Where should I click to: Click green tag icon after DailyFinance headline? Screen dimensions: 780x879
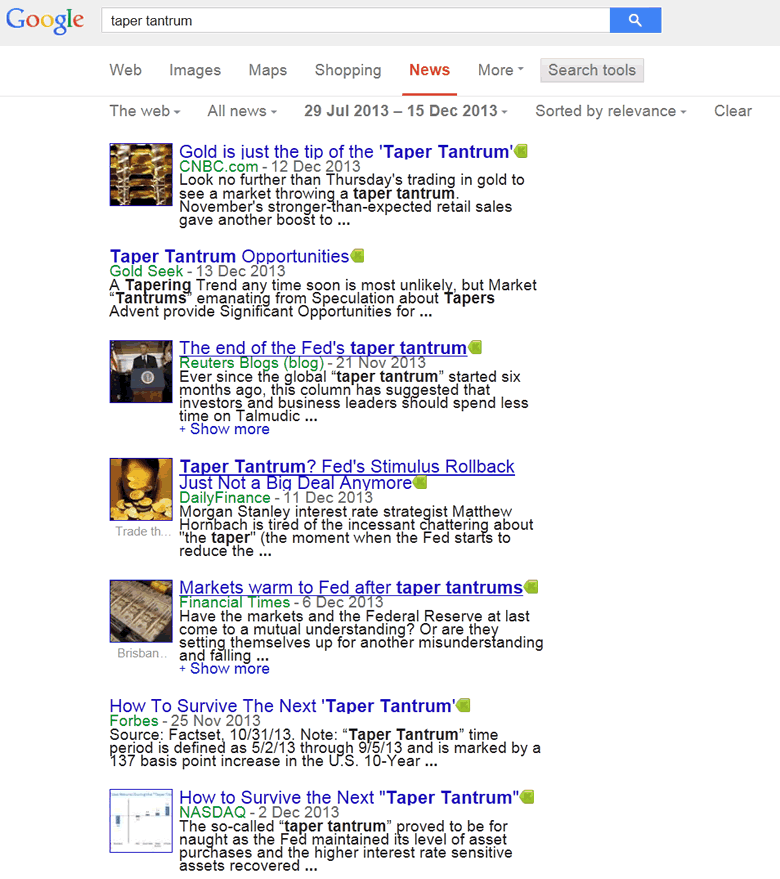point(420,483)
